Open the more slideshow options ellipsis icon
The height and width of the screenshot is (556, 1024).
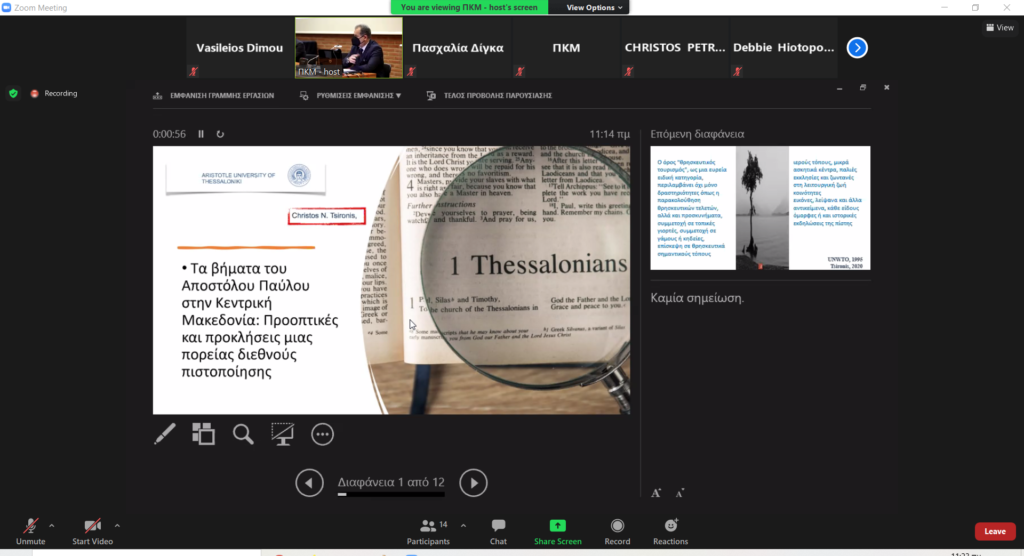(x=322, y=433)
